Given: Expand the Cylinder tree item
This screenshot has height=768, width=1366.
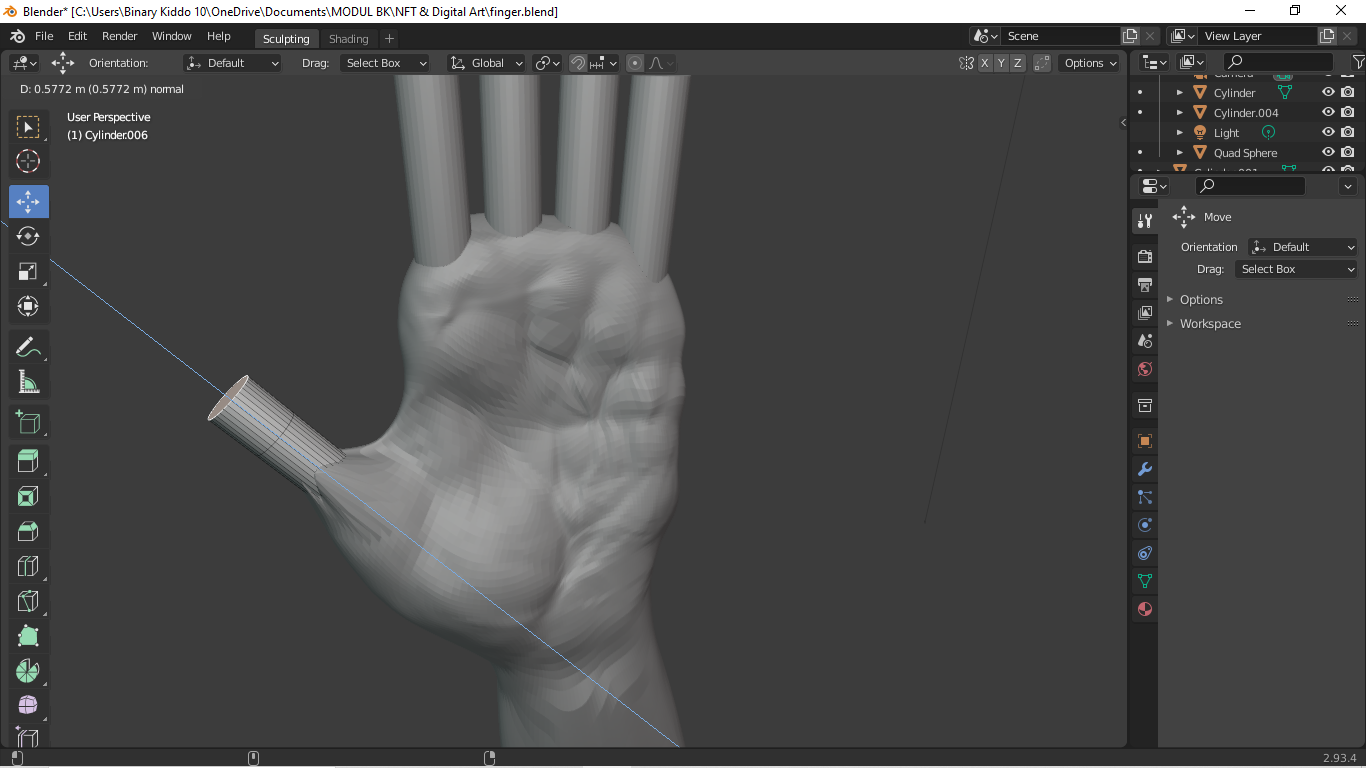Looking at the screenshot, I should 1180,92.
